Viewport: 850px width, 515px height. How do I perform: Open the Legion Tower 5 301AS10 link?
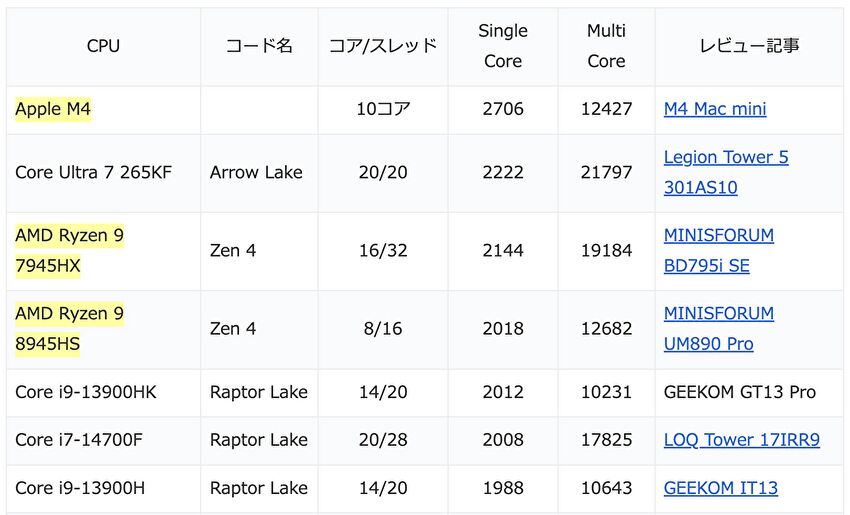click(725, 158)
